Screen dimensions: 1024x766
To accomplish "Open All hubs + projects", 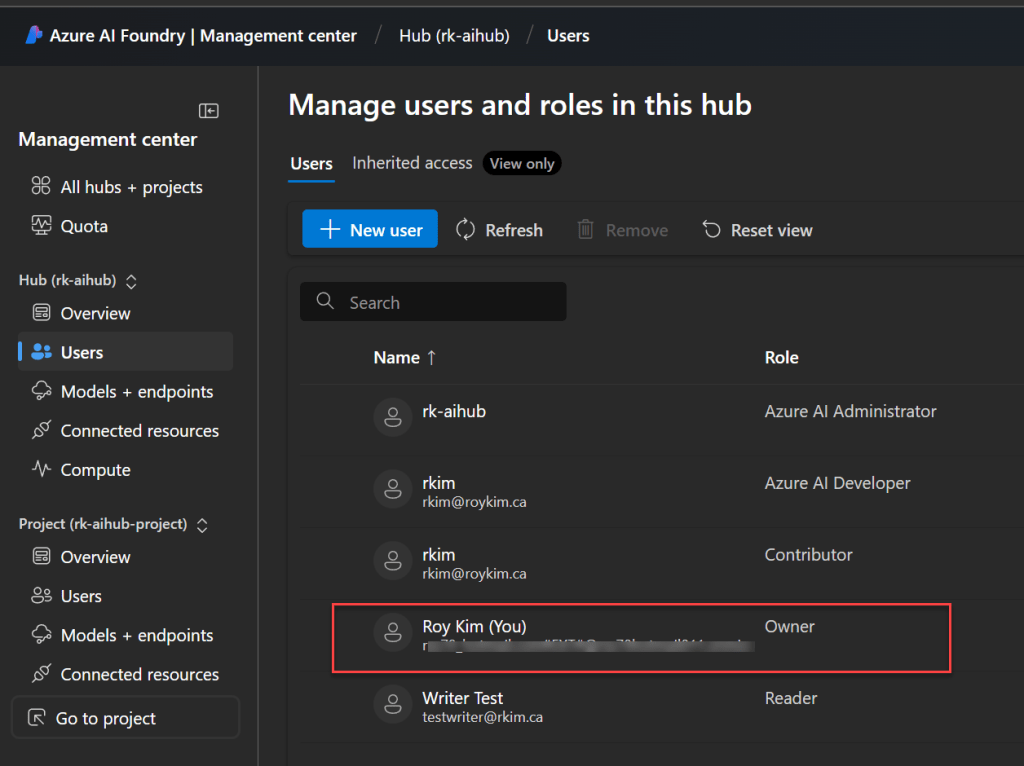I will [x=131, y=187].
